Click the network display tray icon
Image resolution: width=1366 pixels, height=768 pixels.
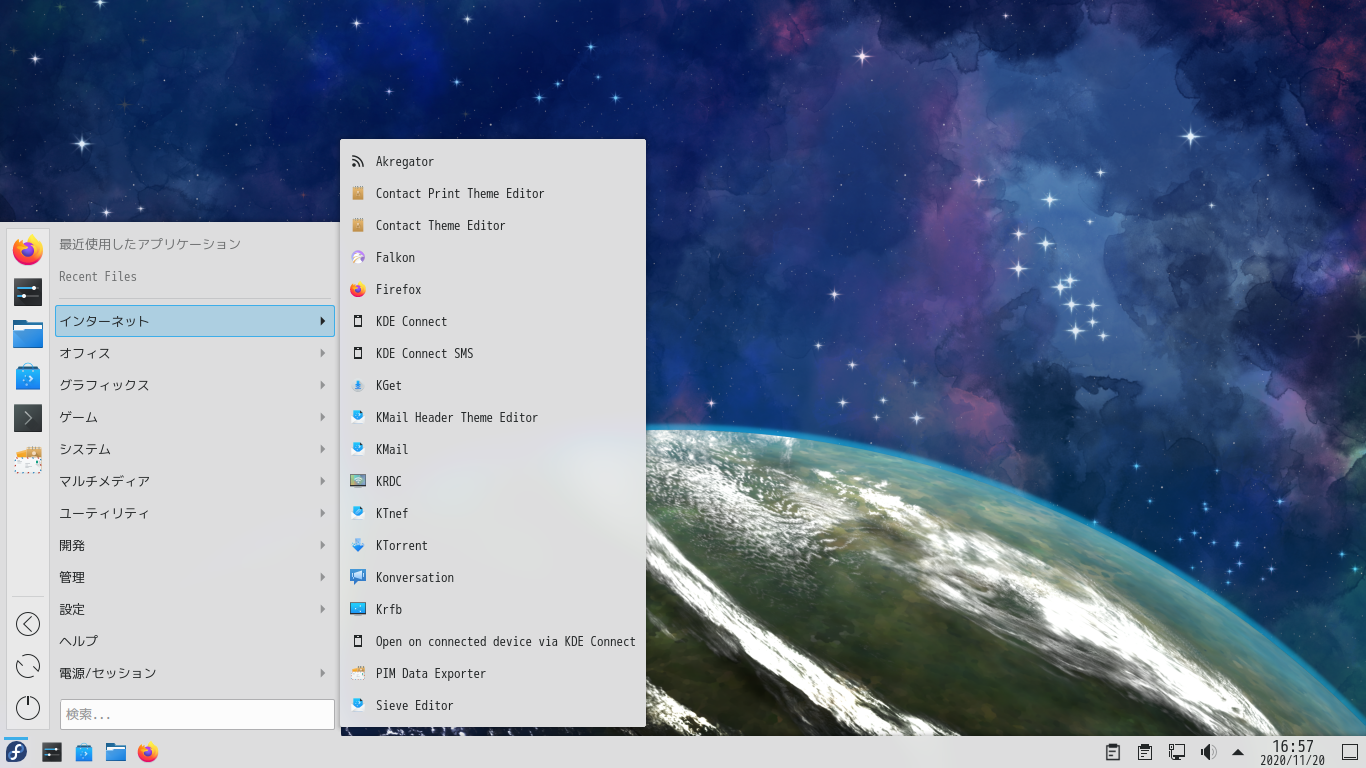(x=1177, y=752)
